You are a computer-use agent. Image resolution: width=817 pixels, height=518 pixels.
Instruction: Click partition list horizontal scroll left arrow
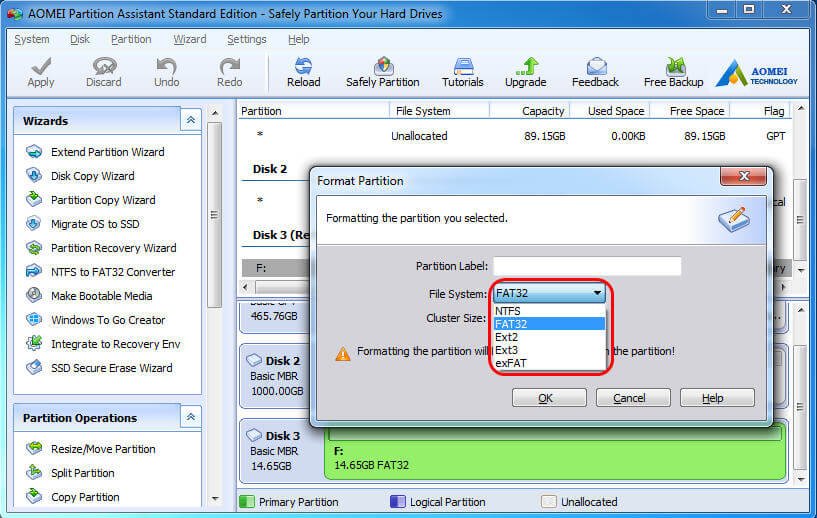(246, 287)
